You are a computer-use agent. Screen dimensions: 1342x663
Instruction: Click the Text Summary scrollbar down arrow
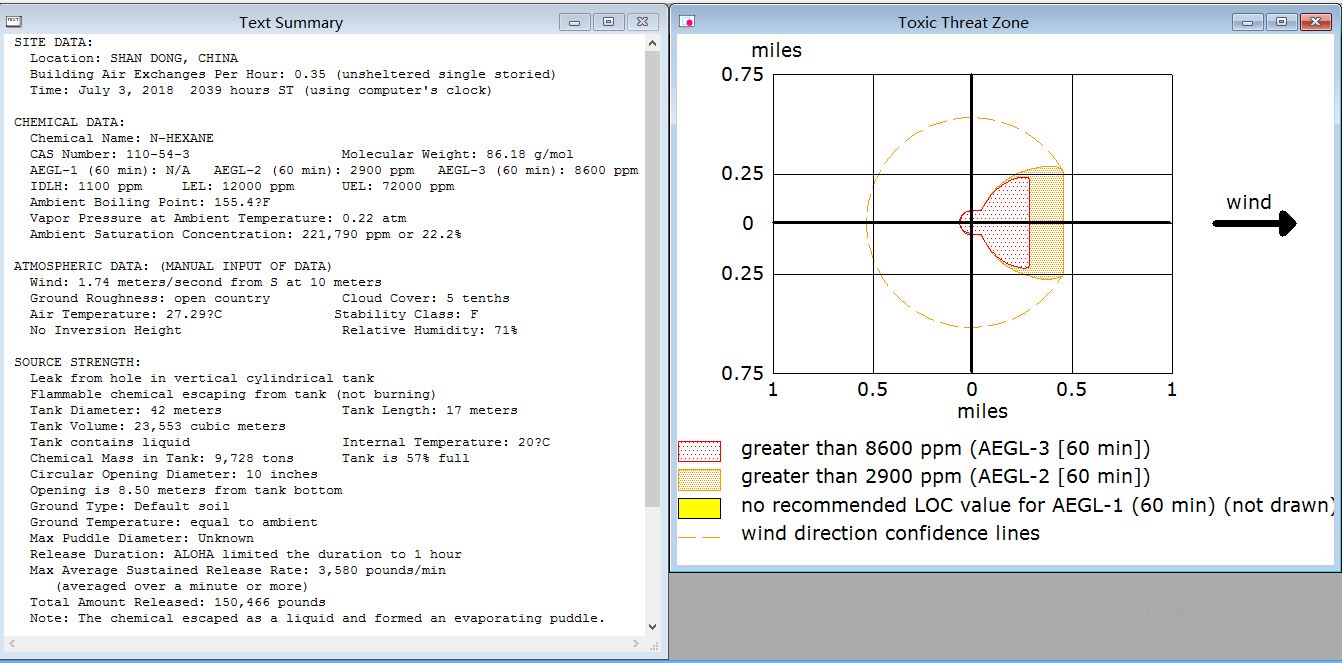653,627
